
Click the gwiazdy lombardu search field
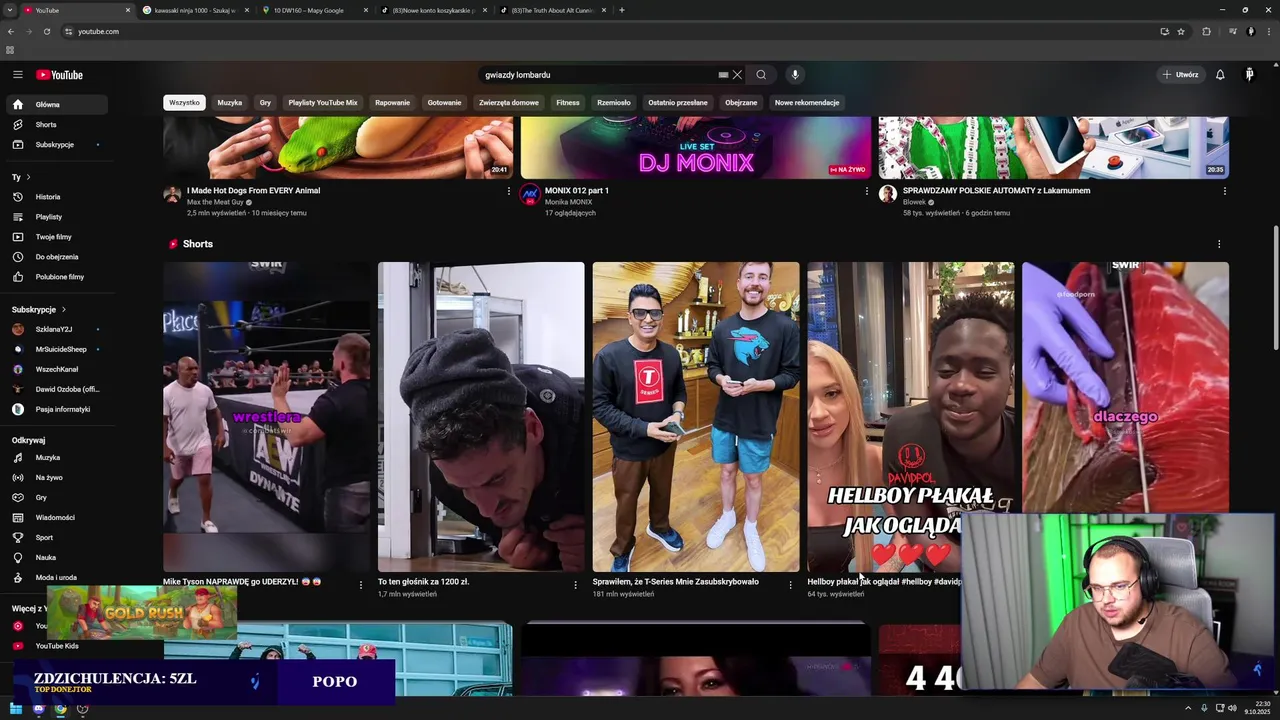tap(600, 75)
